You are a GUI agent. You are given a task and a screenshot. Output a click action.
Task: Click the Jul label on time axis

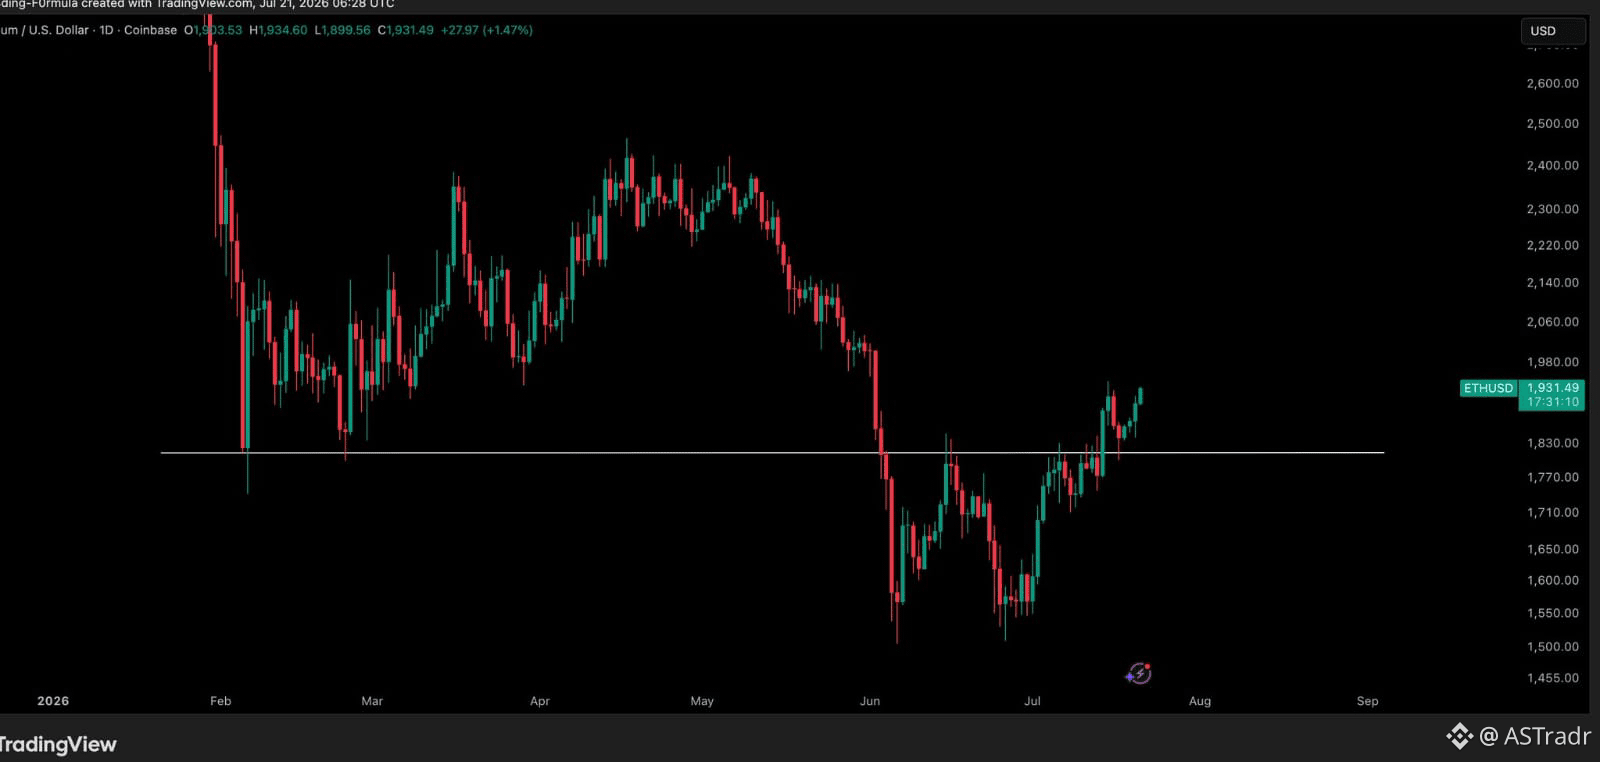coord(1032,701)
